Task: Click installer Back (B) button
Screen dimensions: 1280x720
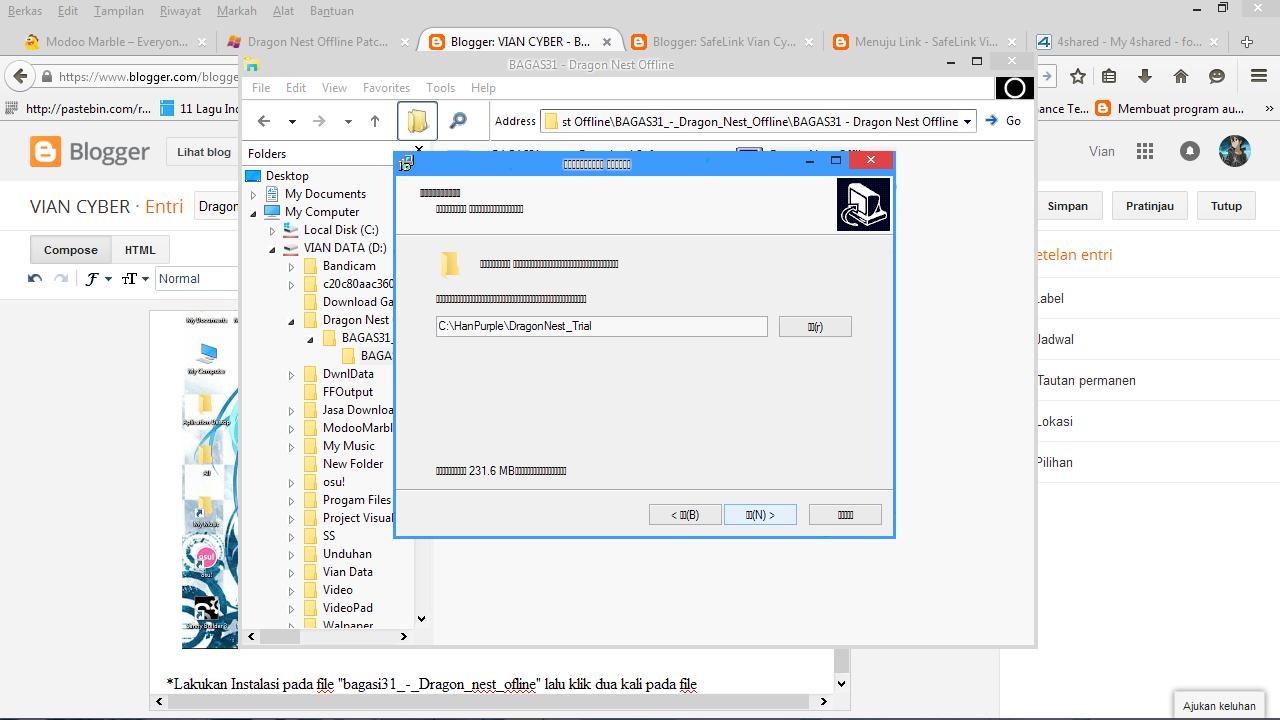Action: pos(684,515)
